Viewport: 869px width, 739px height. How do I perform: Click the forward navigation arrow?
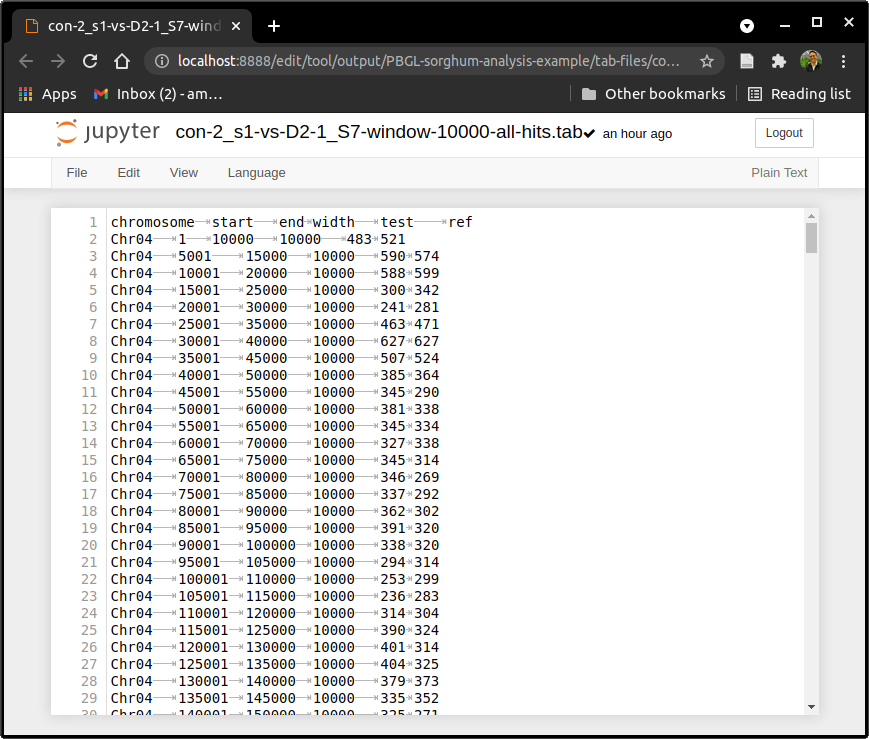coord(58,61)
